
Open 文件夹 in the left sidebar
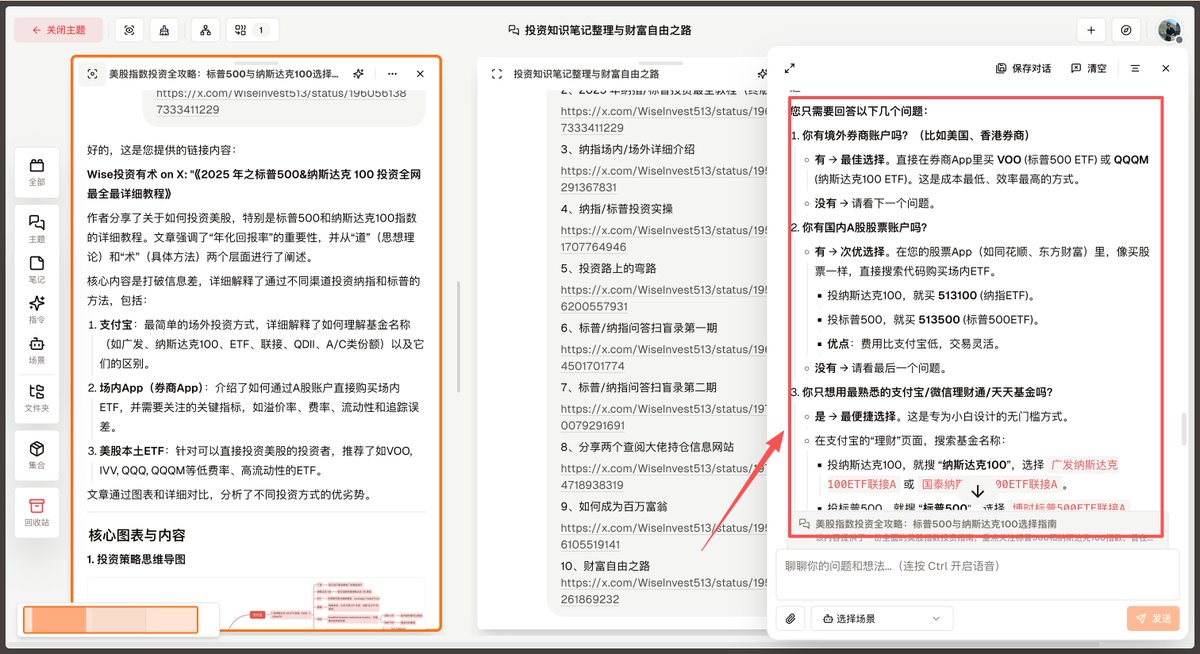37,398
